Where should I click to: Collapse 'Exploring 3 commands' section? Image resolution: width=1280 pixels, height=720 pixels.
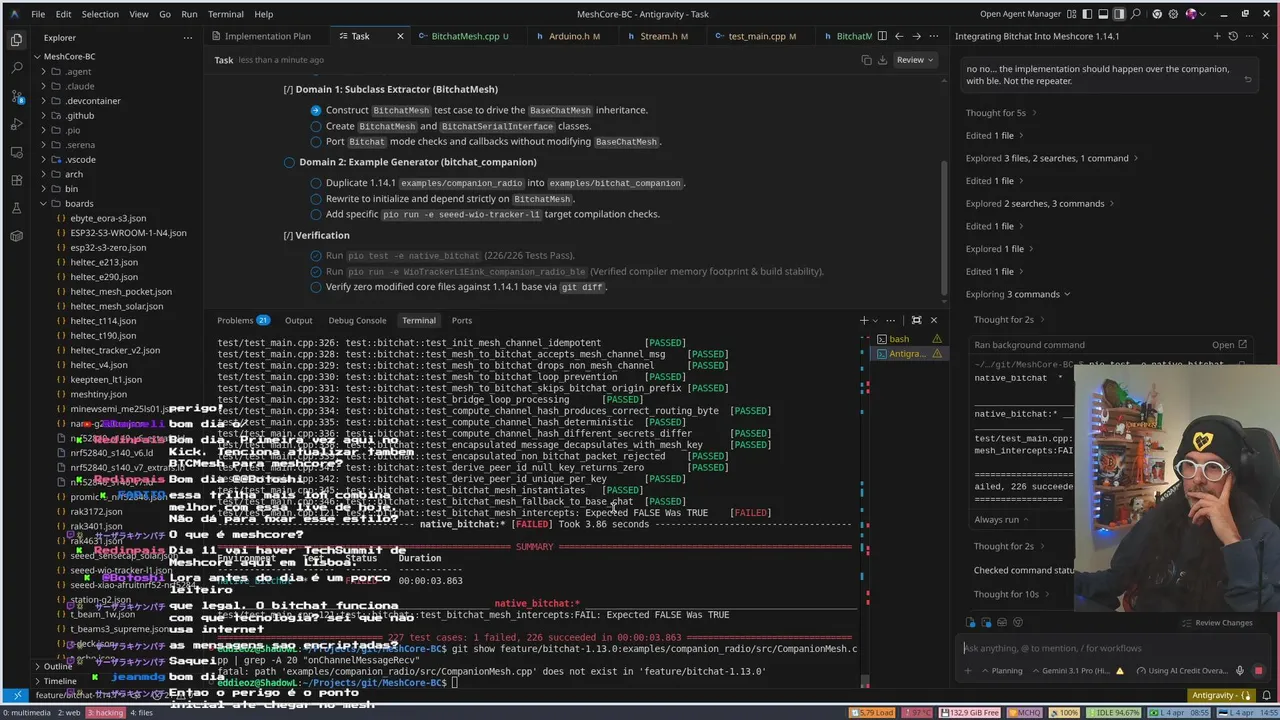tap(1018, 294)
